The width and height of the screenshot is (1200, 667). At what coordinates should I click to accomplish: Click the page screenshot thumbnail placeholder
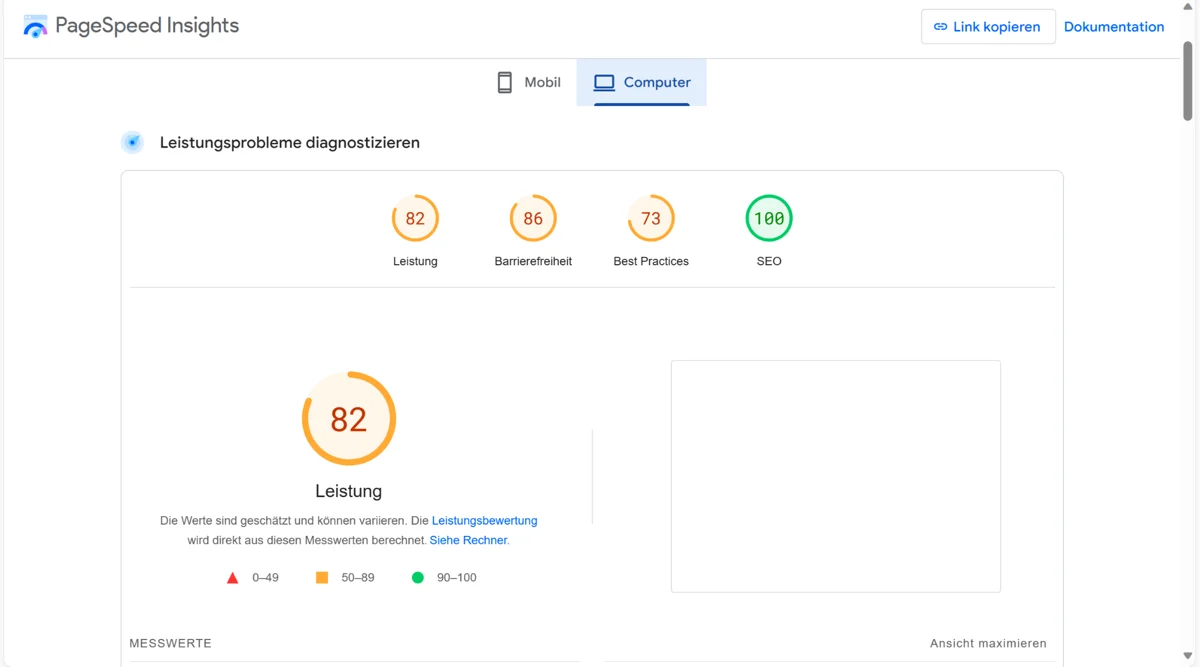pos(836,476)
